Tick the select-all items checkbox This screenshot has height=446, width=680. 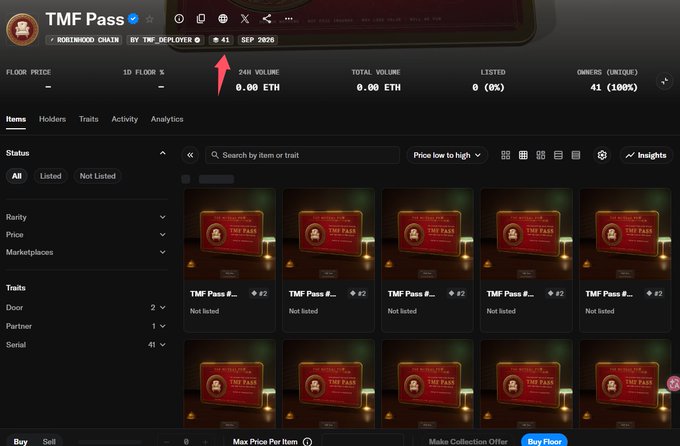186,179
